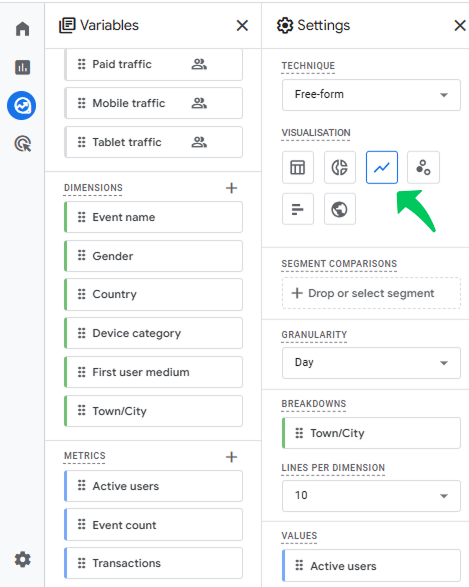The image size is (469, 587).
Task: Open the Technique Free-form dropdown
Action: click(371, 95)
